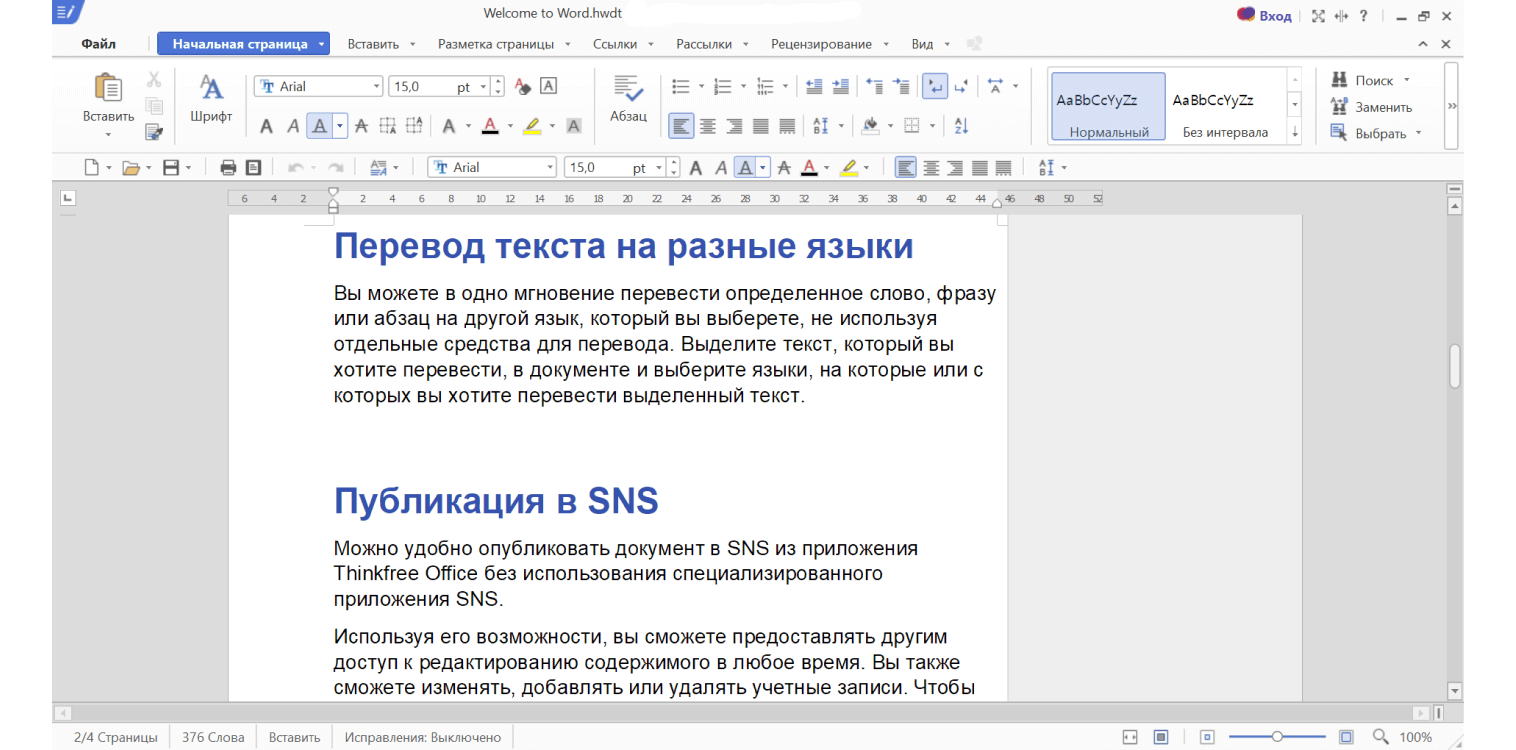Screen dimensions: 1516x750
Task: Open the ribbon line spacing dropdown arrow
Action: coord(841,126)
